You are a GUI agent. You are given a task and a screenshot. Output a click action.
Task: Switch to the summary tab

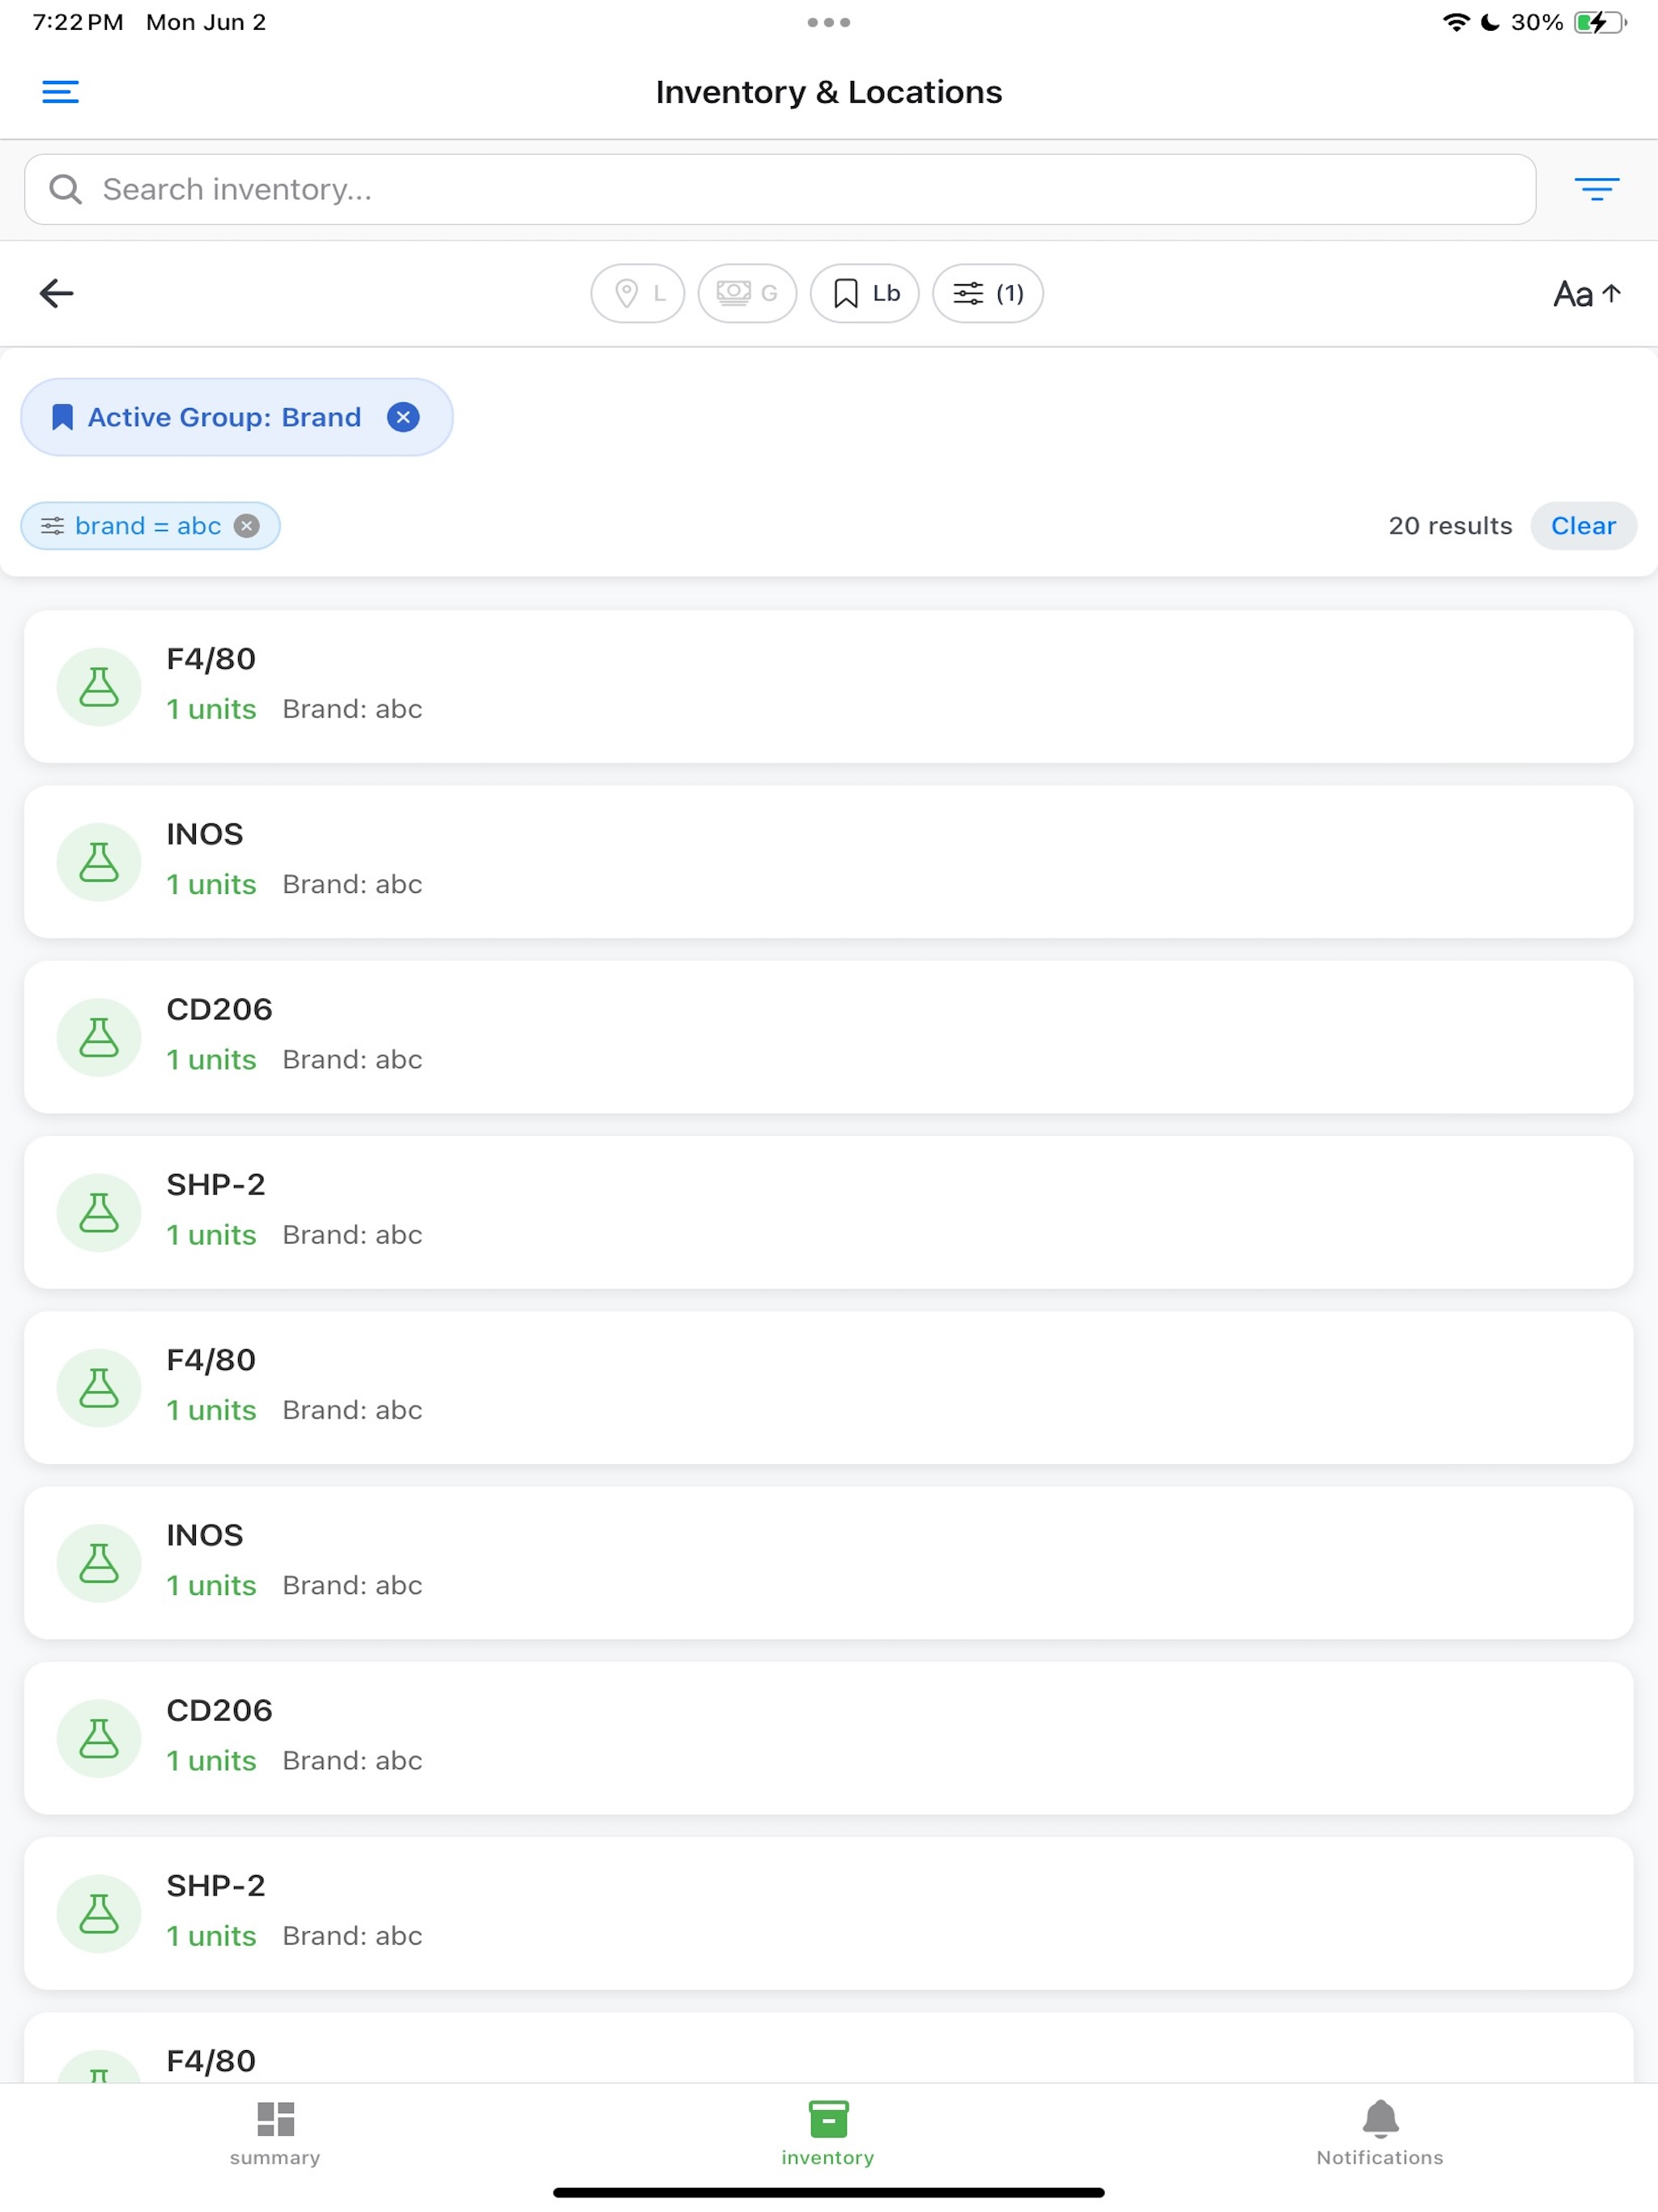point(275,2134)
